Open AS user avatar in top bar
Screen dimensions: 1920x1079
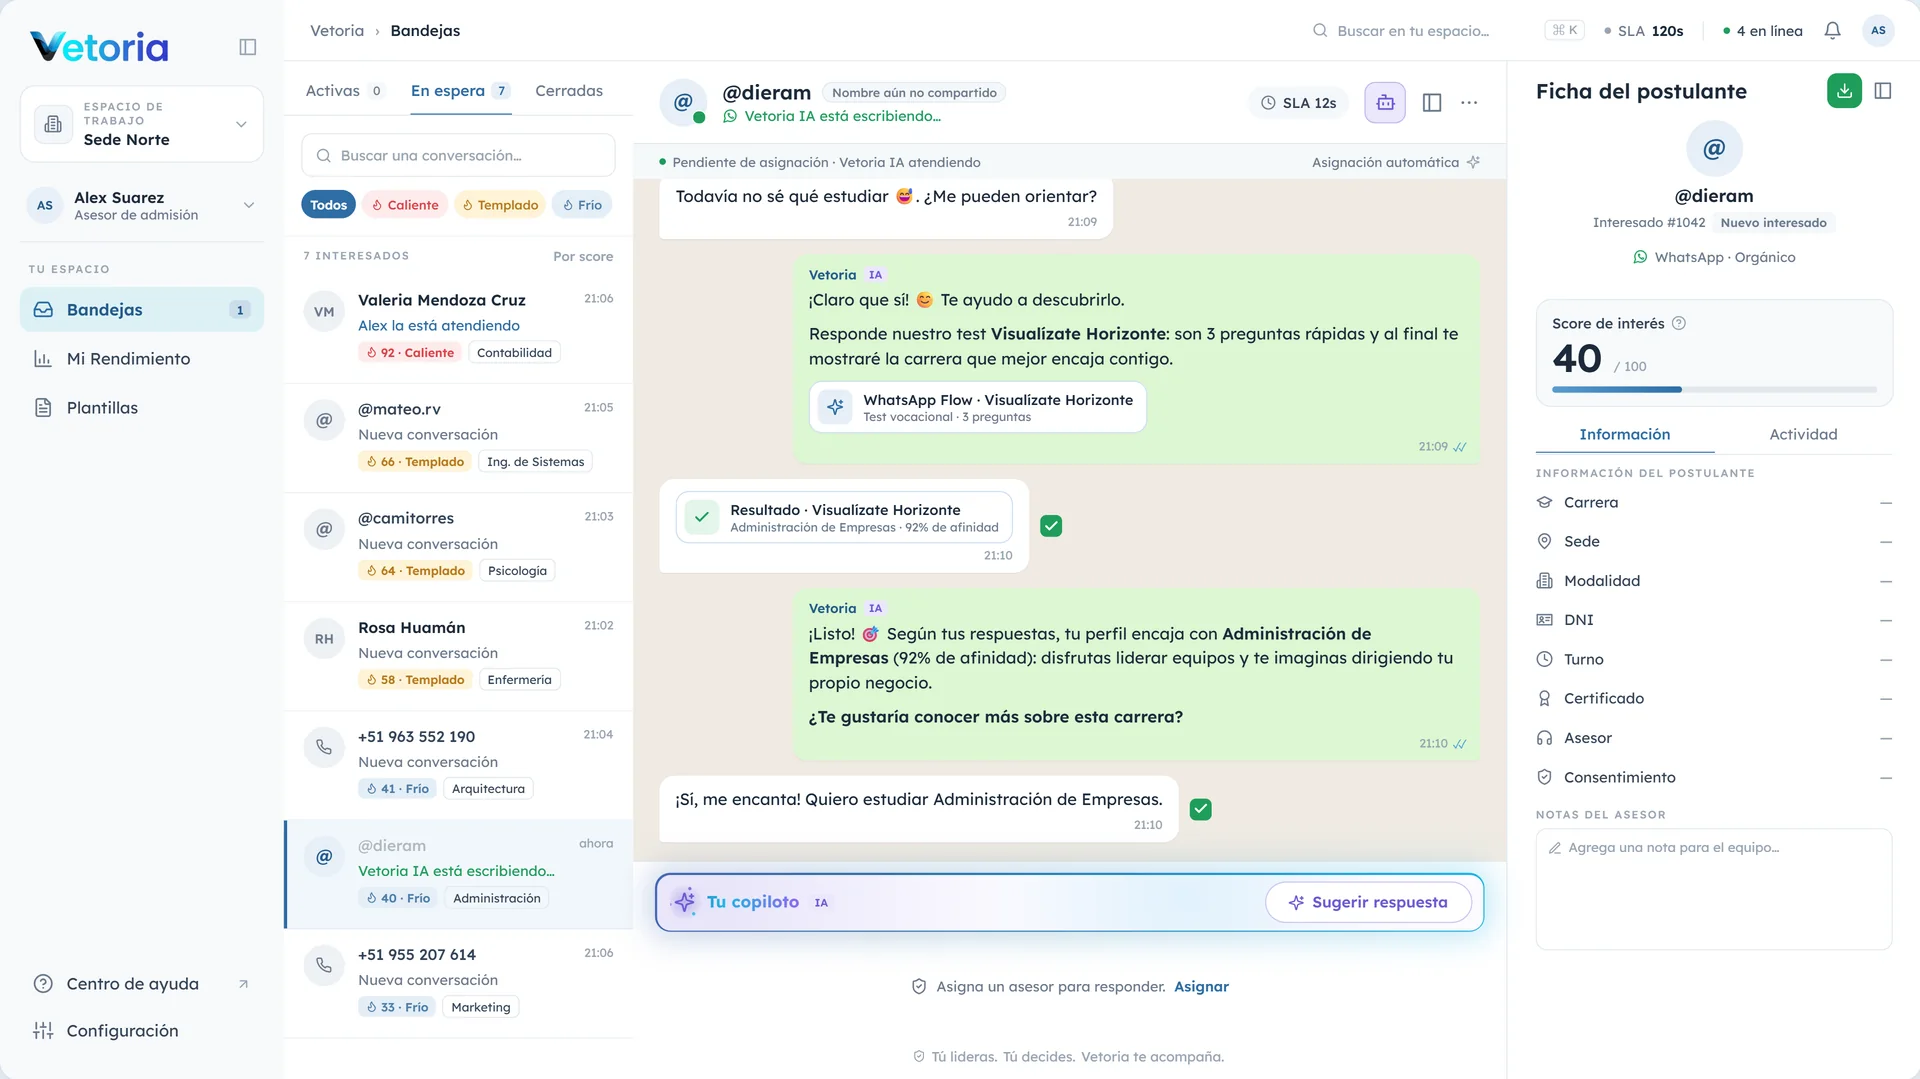(x=1878, y=31)
